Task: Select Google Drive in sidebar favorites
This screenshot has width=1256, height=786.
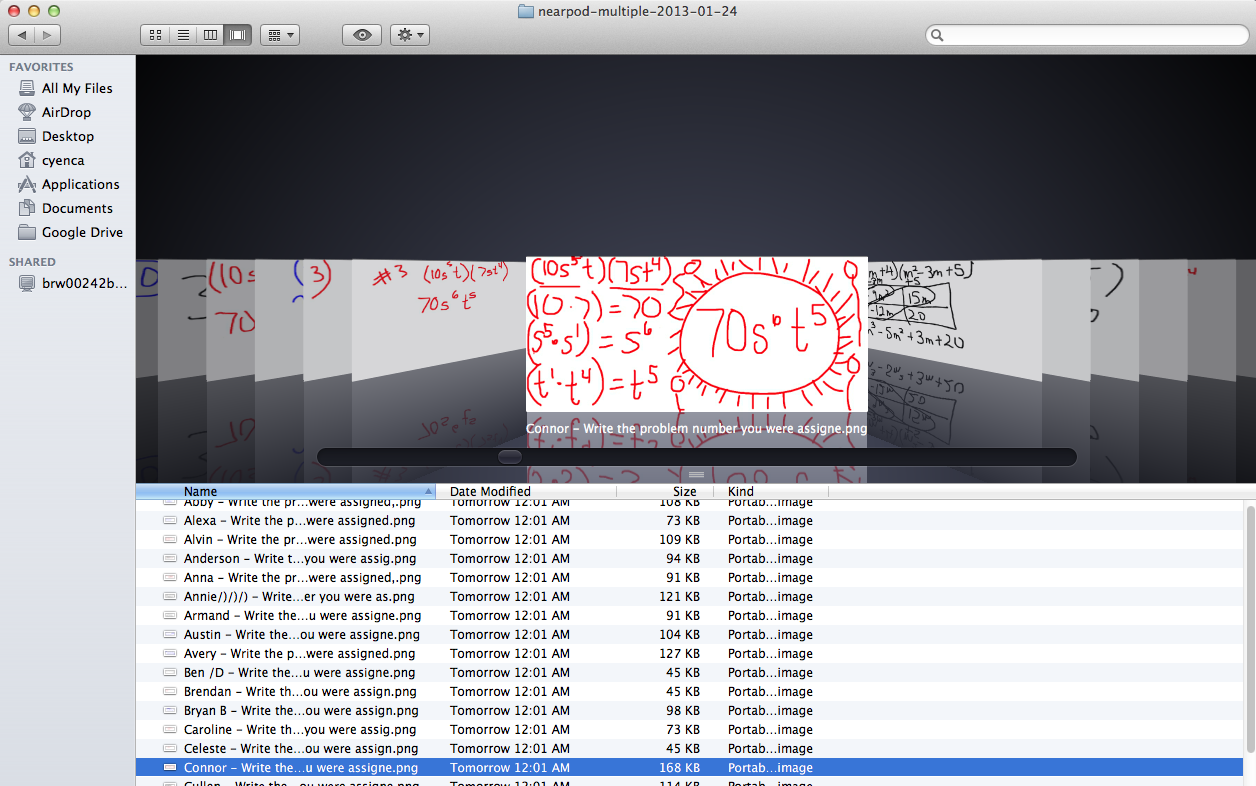Action: coord(82,232)
